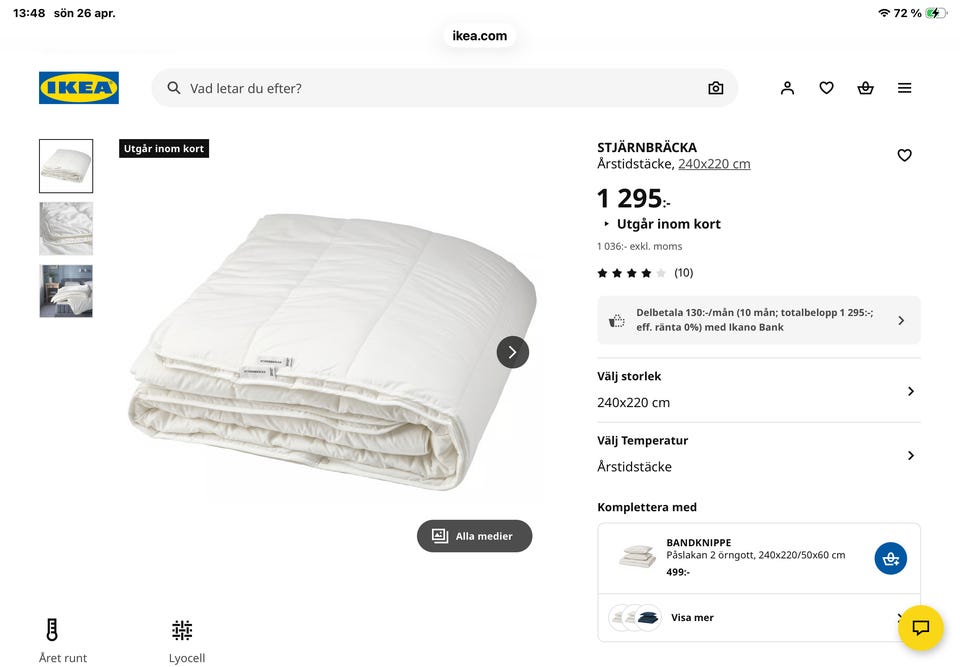Open the chat support bubble

[x=920, y=628]
